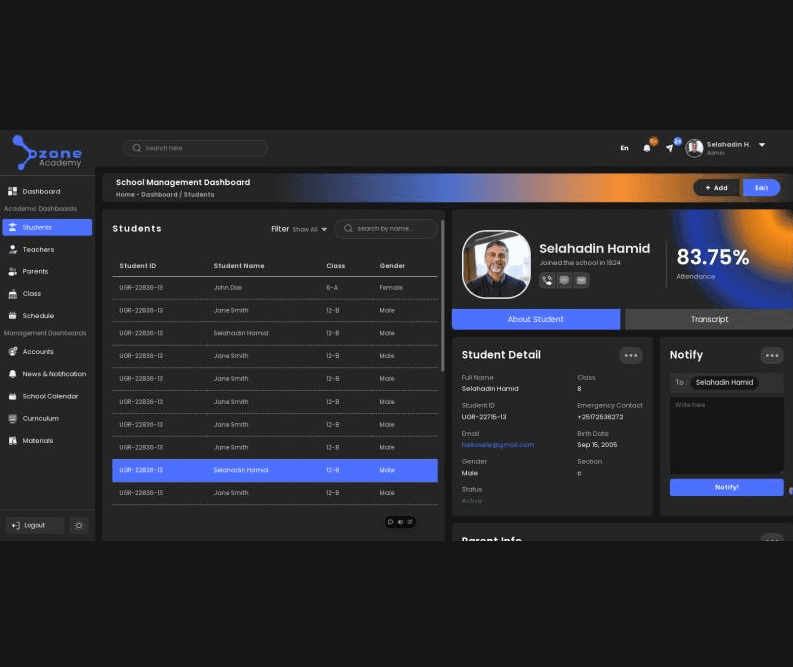Toggle light/dark theme sun button

tap(79, 525)
